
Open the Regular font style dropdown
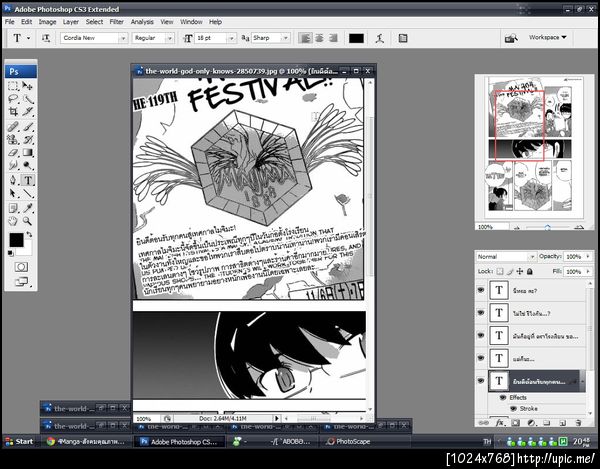[170, 38]
